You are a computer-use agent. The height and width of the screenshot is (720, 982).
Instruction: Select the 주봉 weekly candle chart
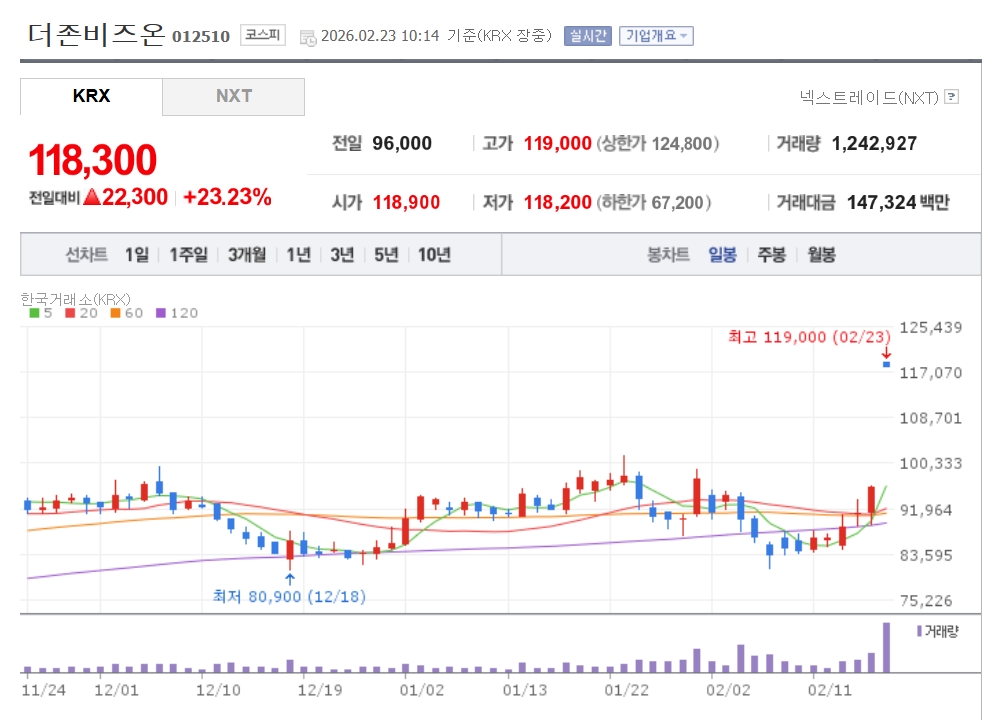(771, 255)
